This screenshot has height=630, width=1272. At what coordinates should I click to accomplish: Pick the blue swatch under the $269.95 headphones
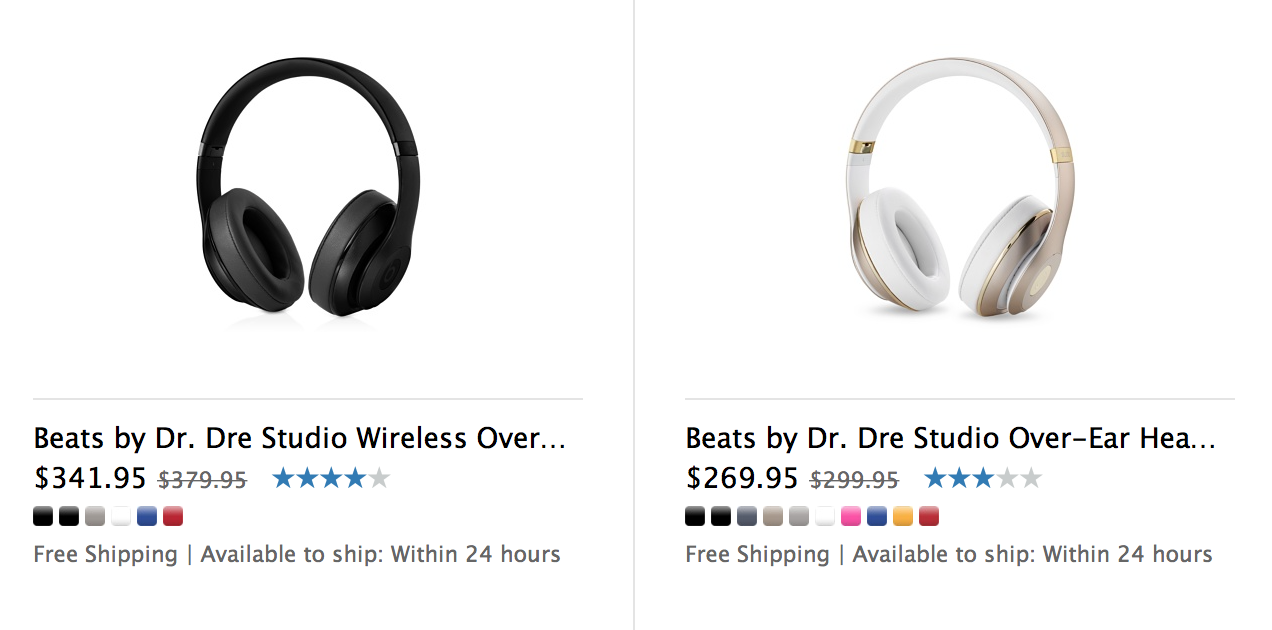pos(877,517)
